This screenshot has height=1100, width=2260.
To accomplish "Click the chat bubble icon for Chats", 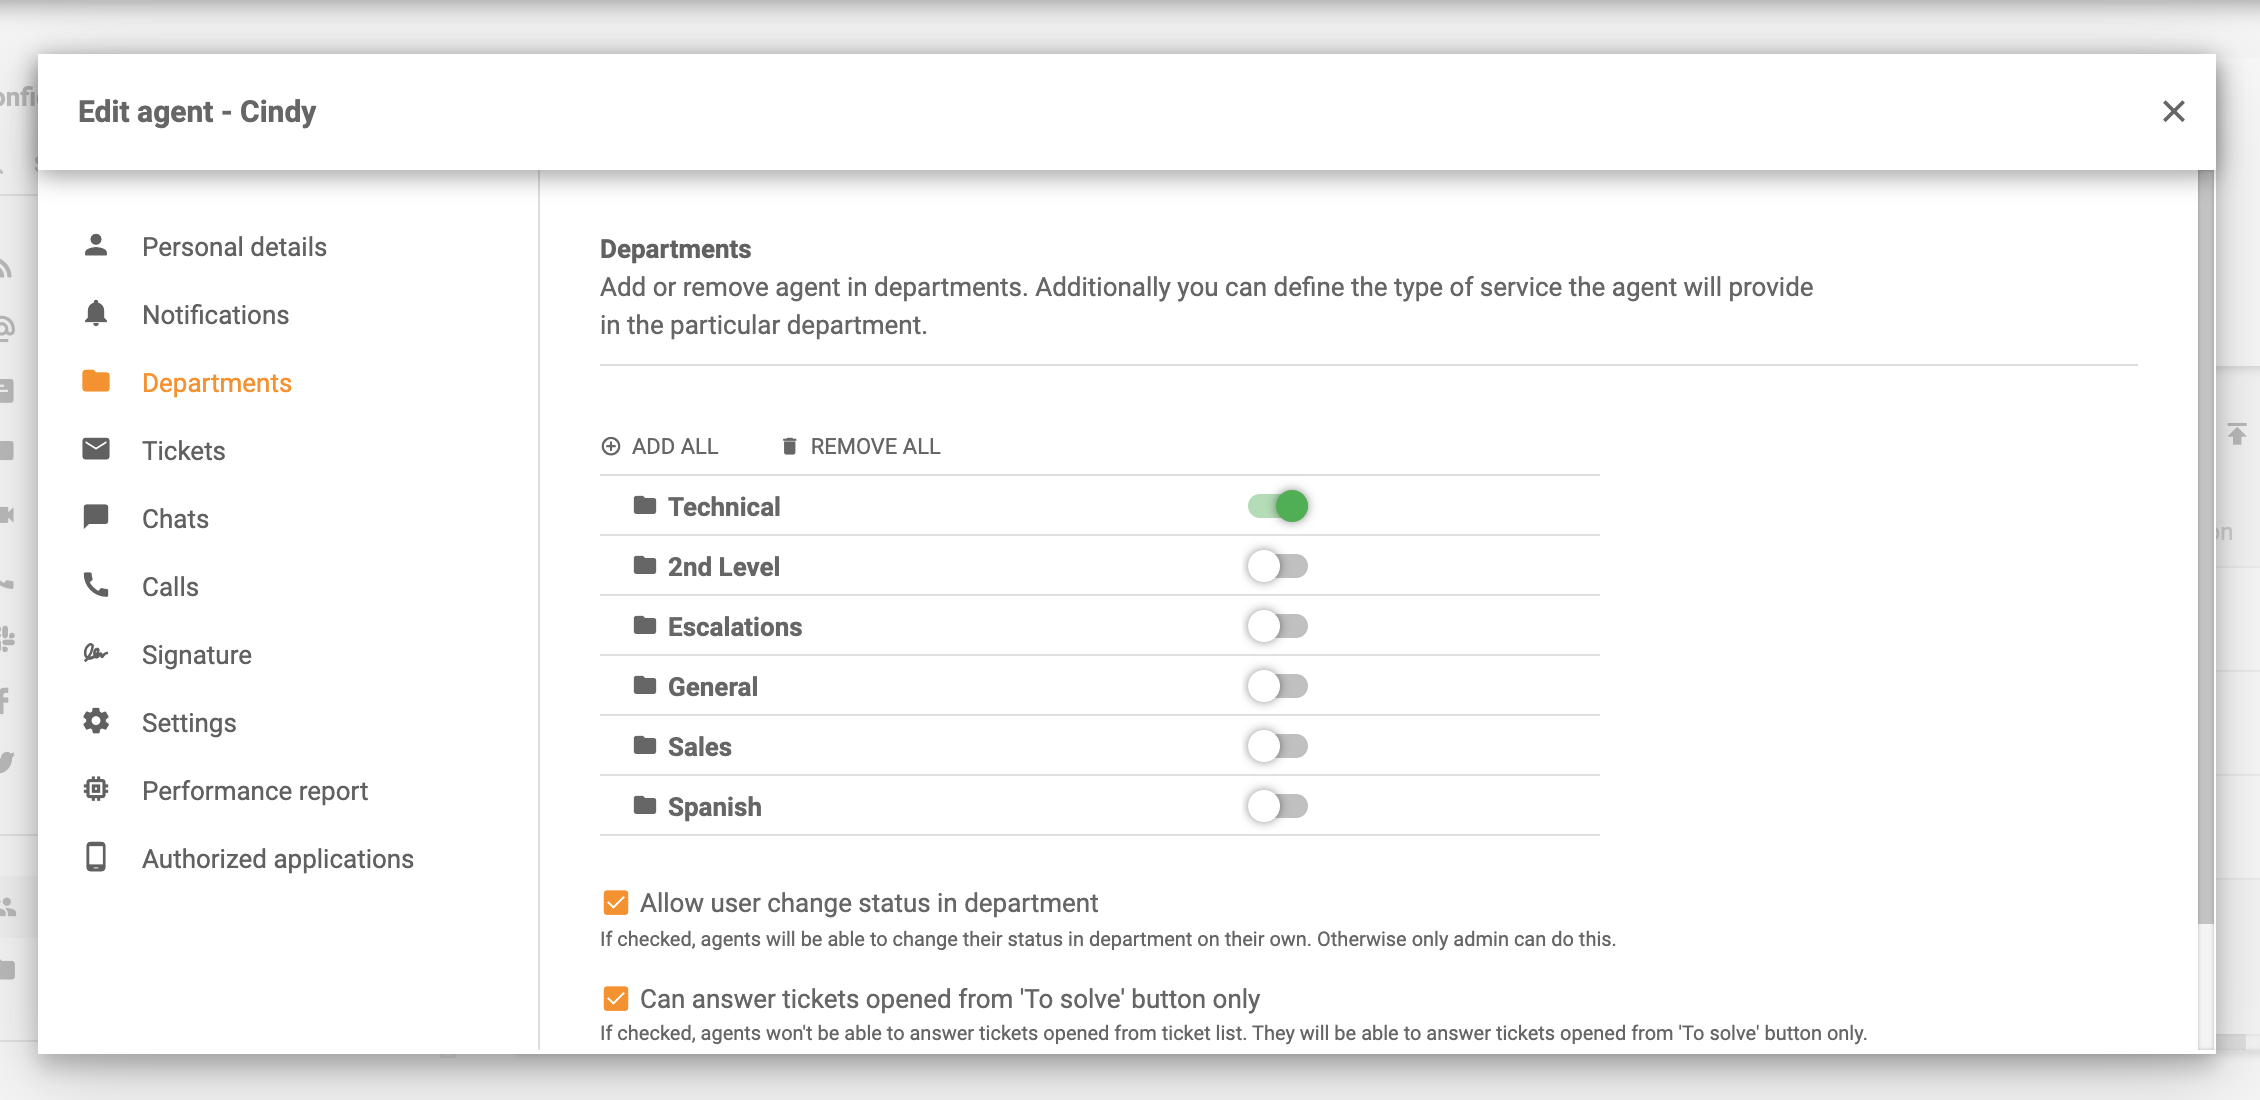I will [x=97, y=517].
